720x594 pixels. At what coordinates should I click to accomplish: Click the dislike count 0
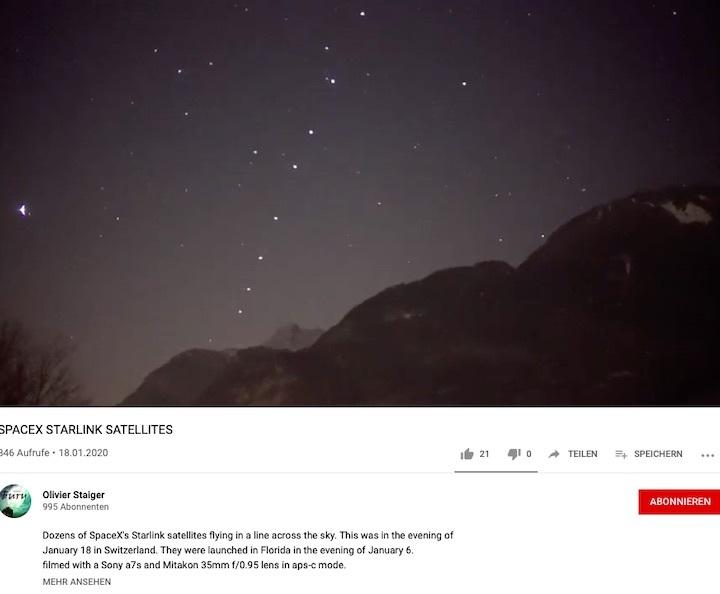tap(529, 454)
